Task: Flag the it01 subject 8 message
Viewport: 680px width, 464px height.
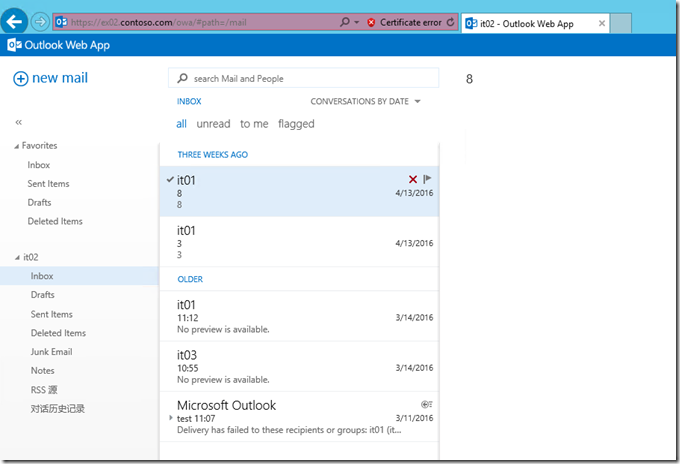Action: [x=427, y=179]
